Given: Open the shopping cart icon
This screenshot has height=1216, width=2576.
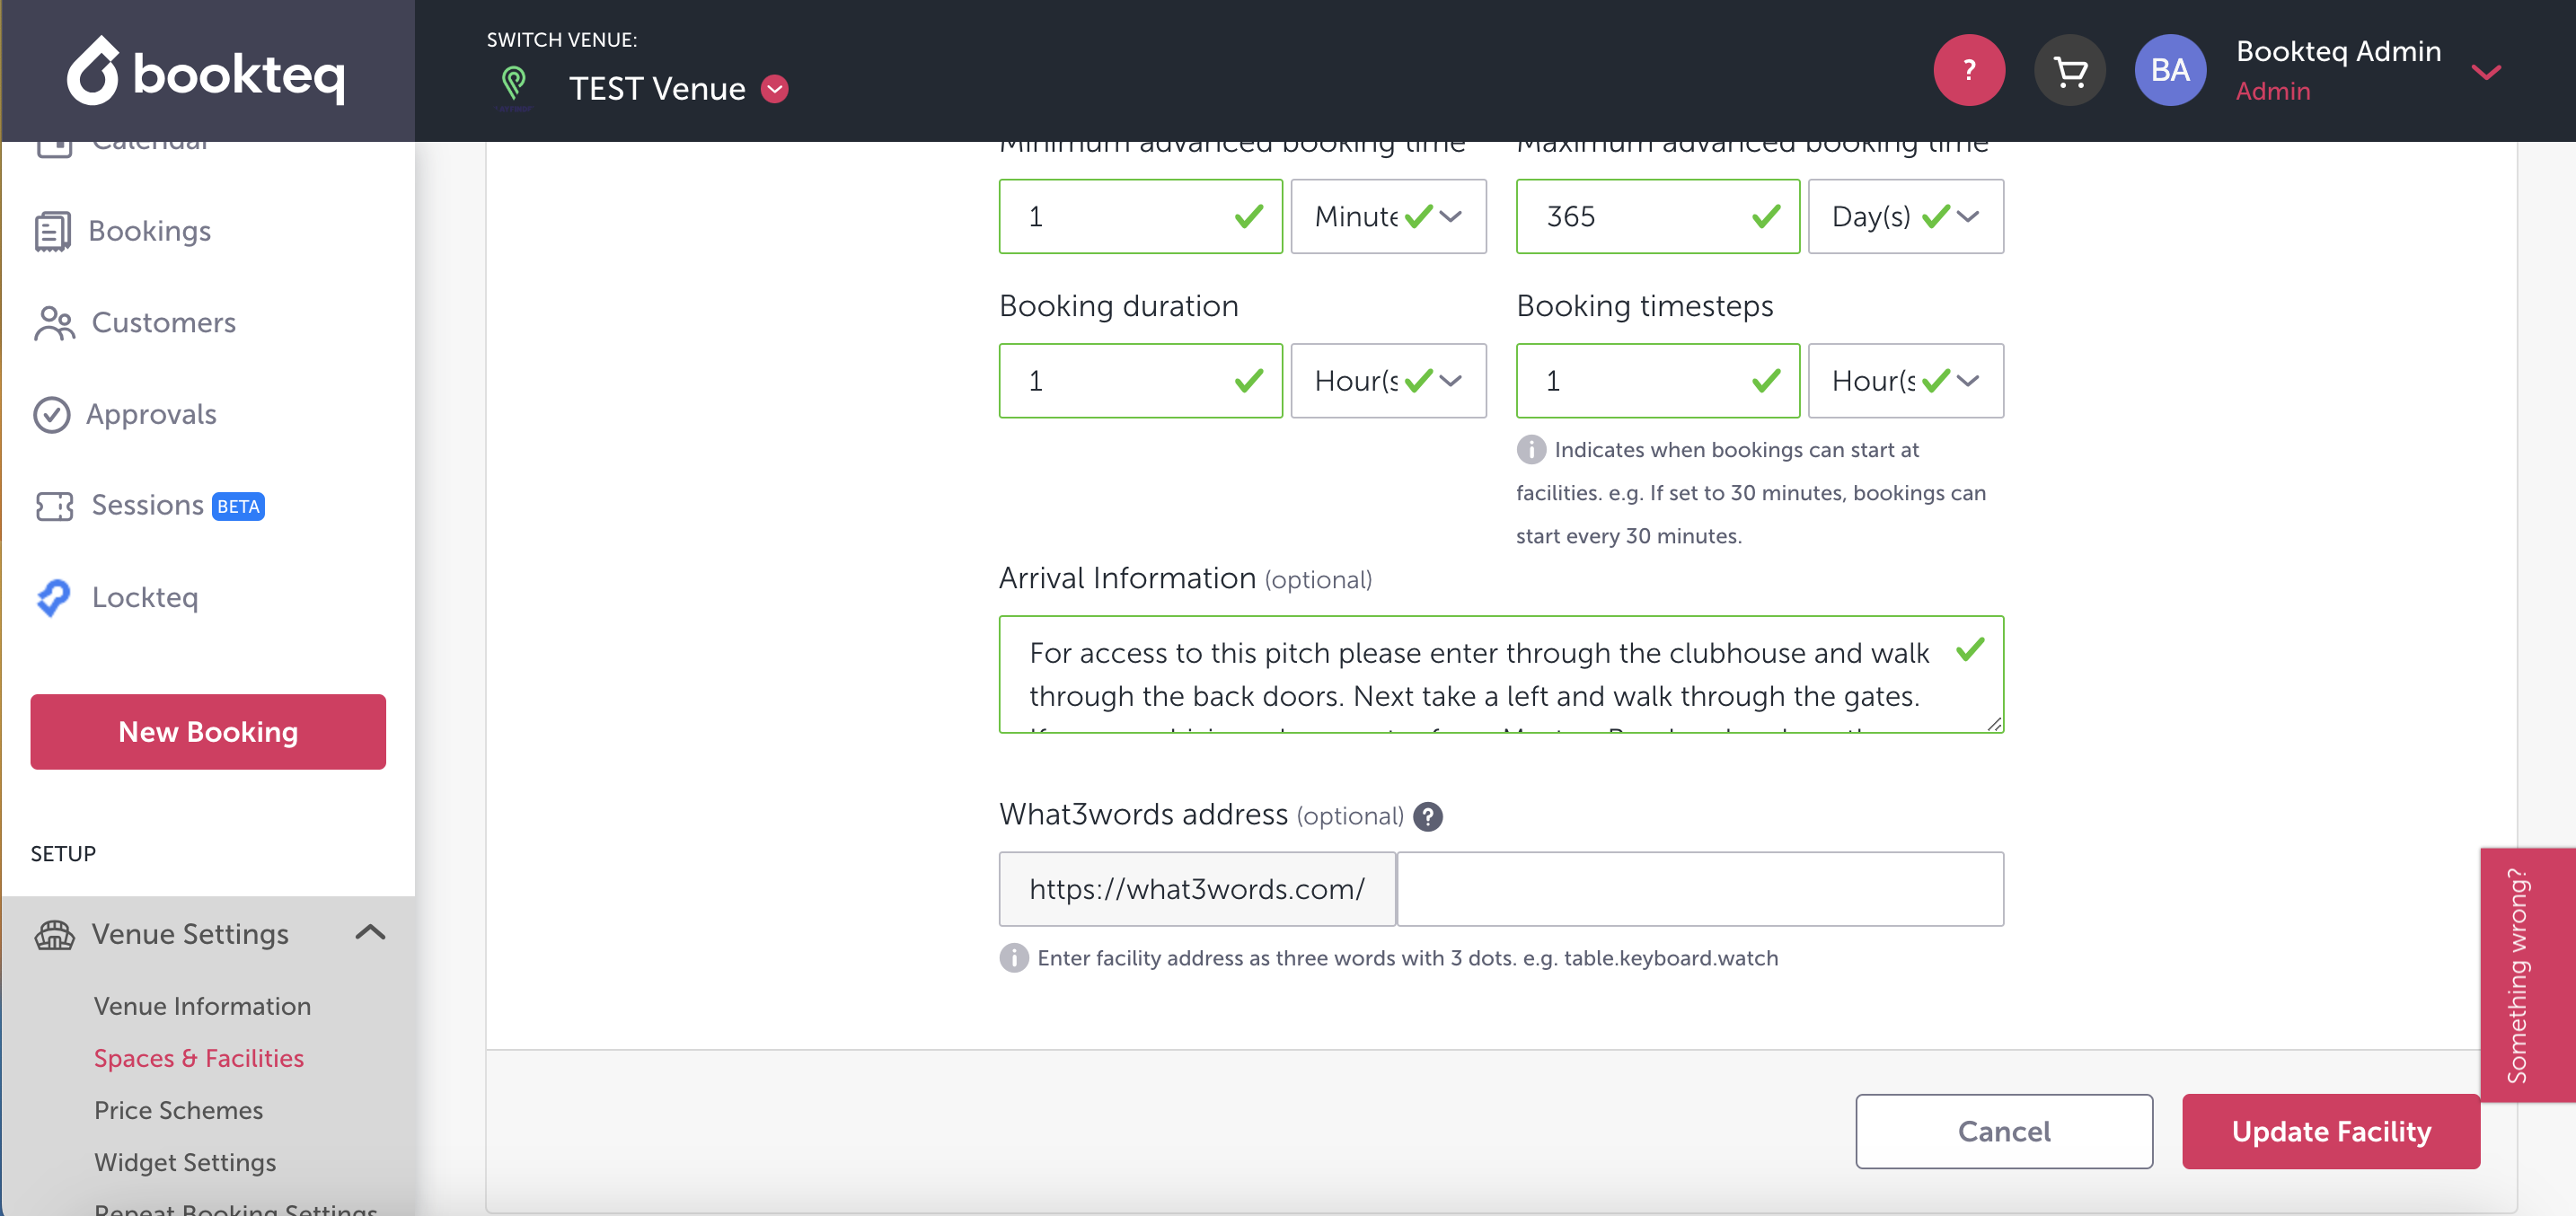Looking at the screenshot, I should pyautogui.click(x=2069, y=70).
